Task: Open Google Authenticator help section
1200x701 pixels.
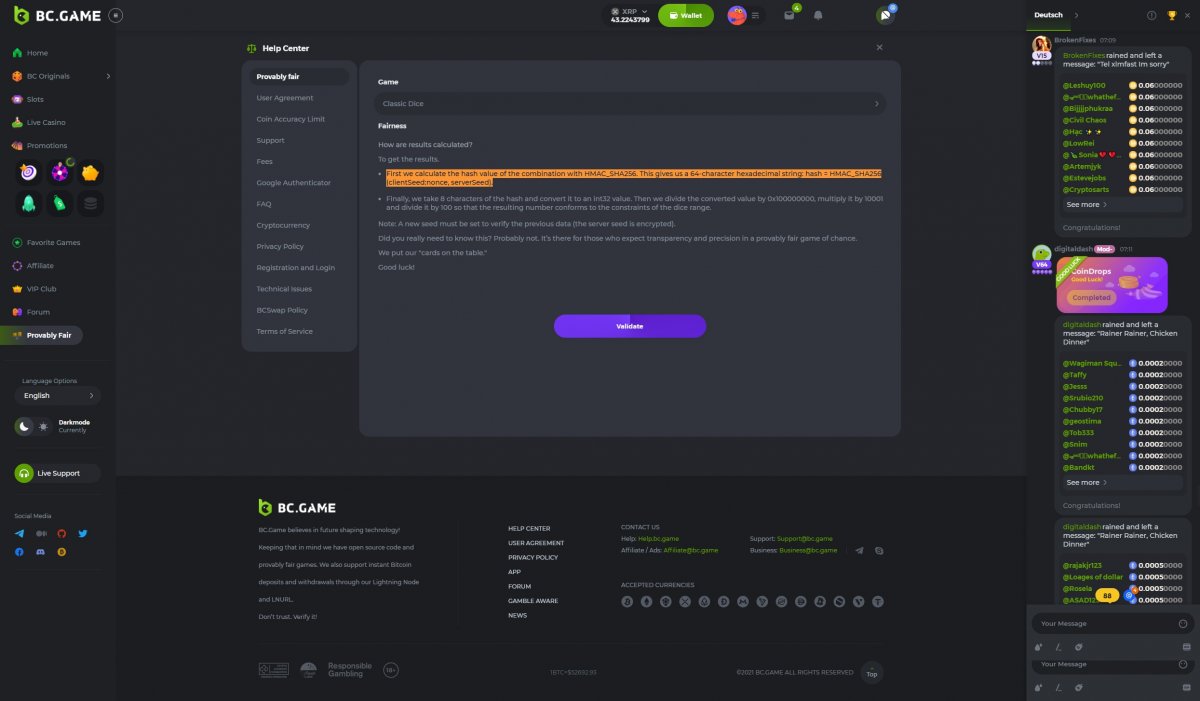Action: pos(293,183)
